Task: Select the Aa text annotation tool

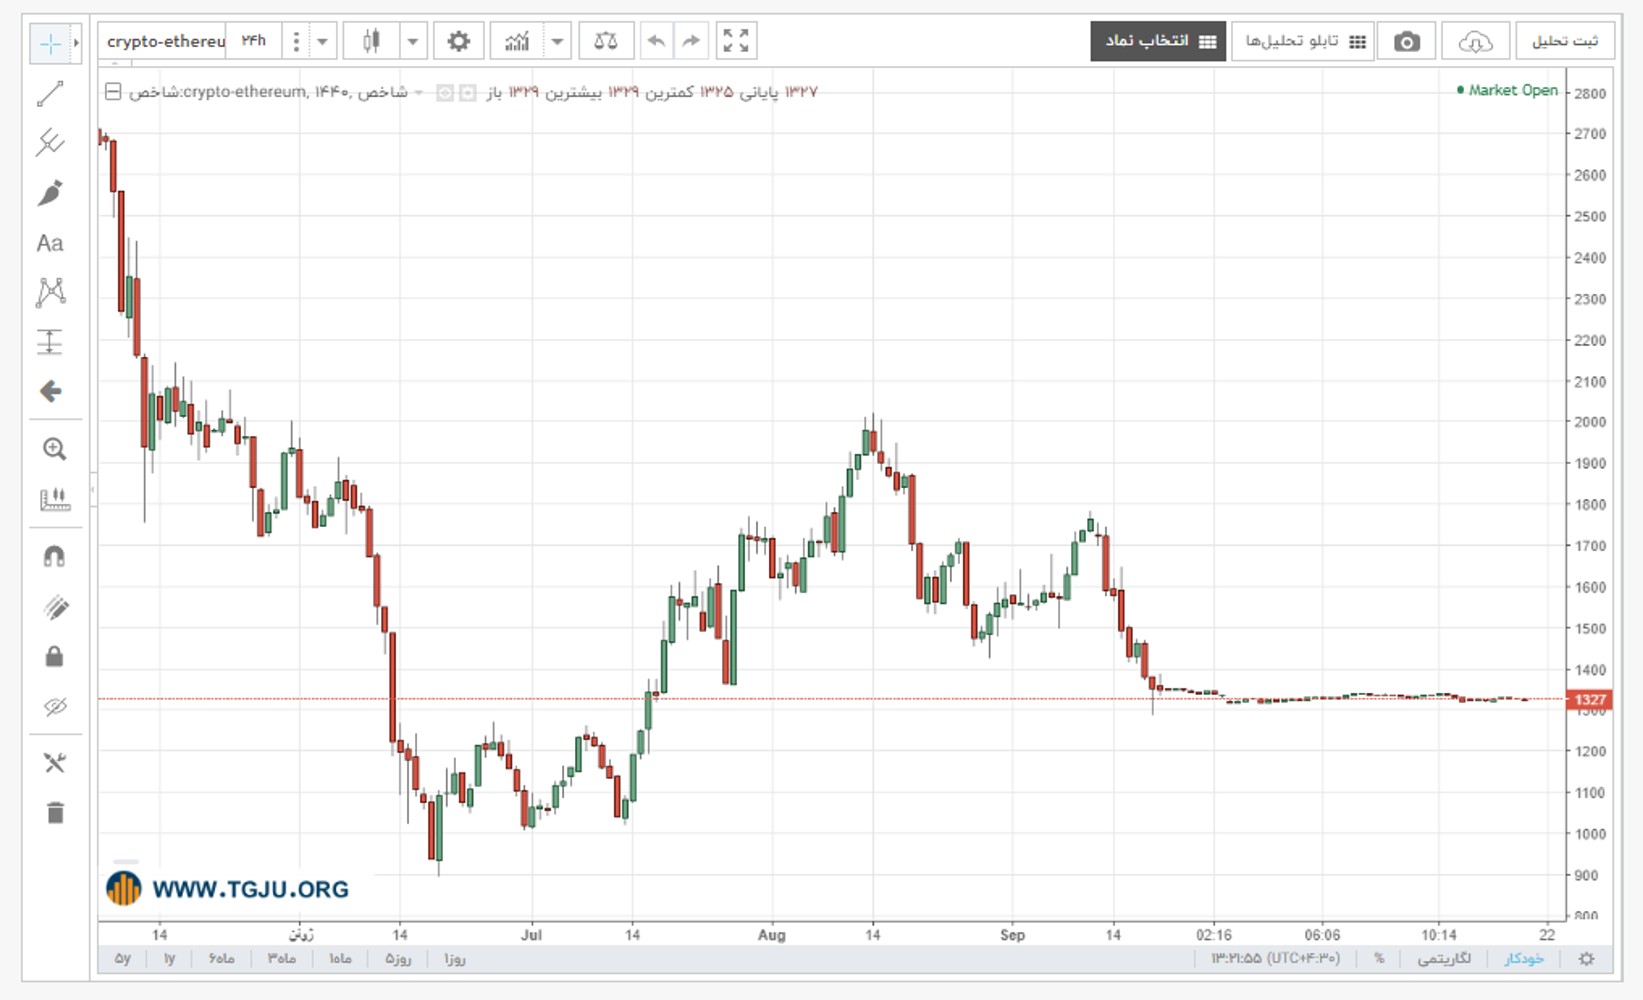Action: (50, 243)
